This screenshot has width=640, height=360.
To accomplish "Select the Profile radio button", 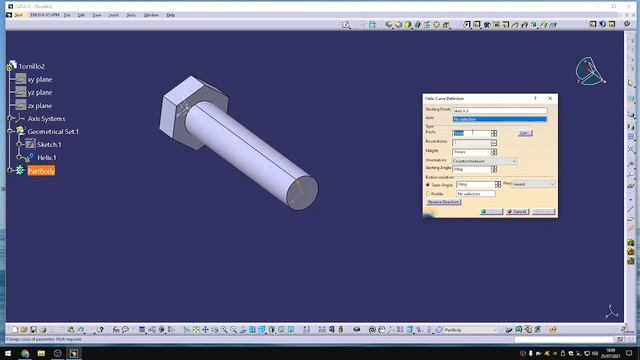I will (428, 194).
